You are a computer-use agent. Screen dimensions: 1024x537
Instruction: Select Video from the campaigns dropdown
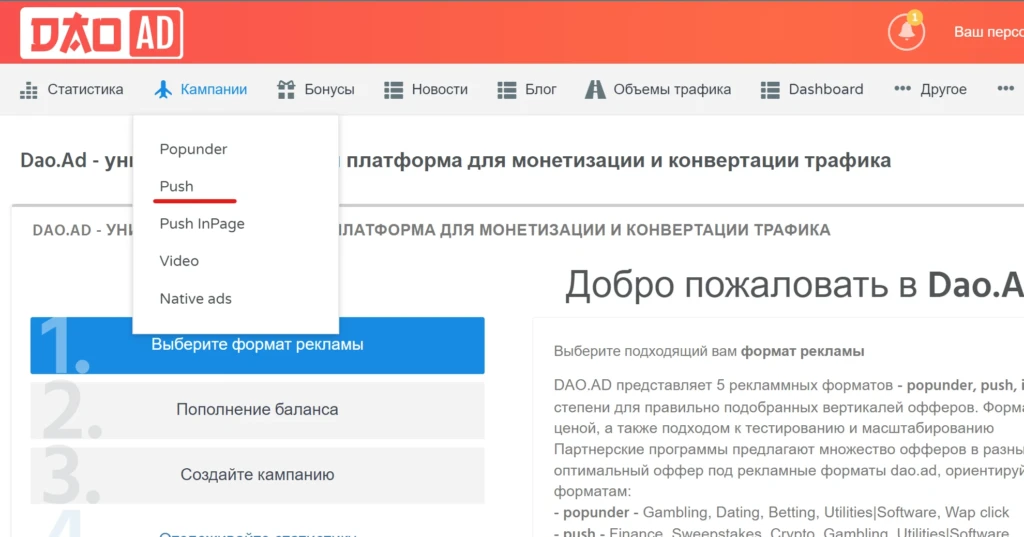click(x=179, y=261)
